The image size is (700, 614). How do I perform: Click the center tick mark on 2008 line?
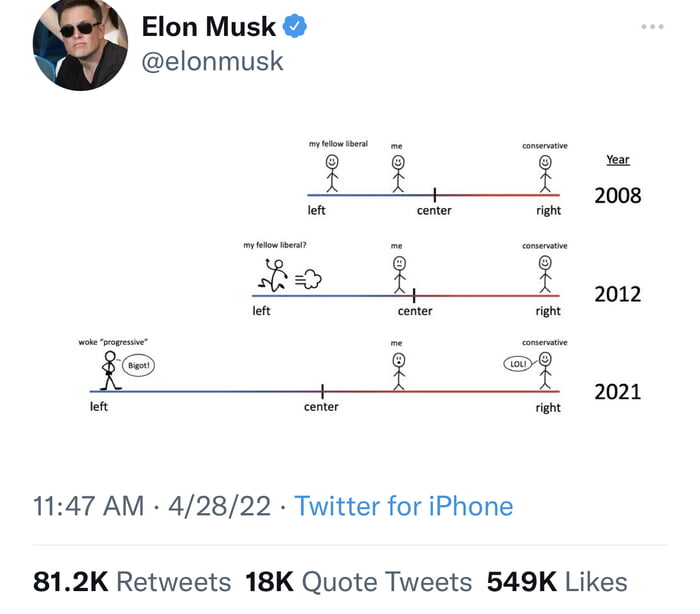point(434,195)
